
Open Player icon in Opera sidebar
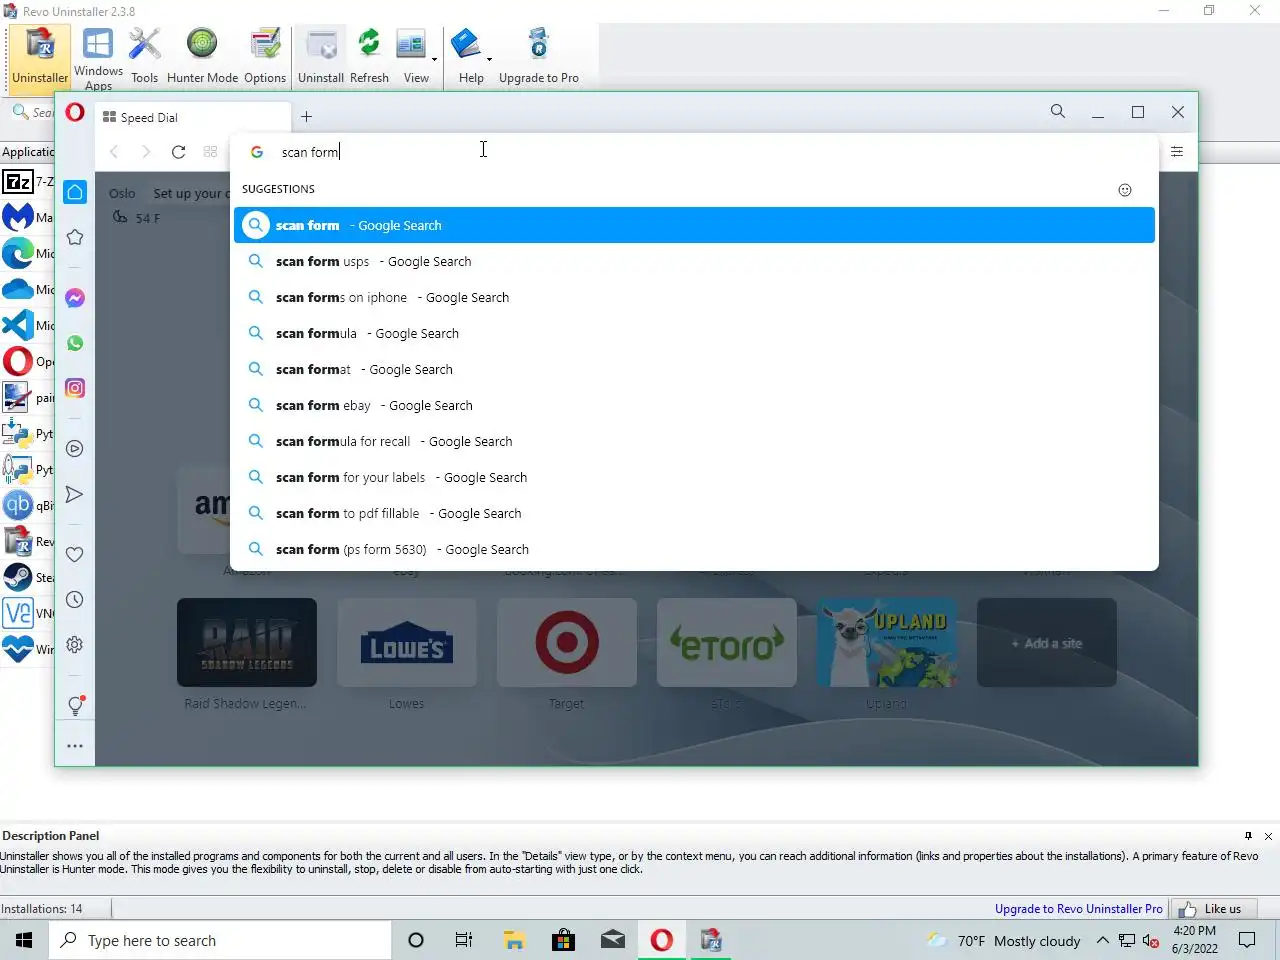click(x=75, y=449)
